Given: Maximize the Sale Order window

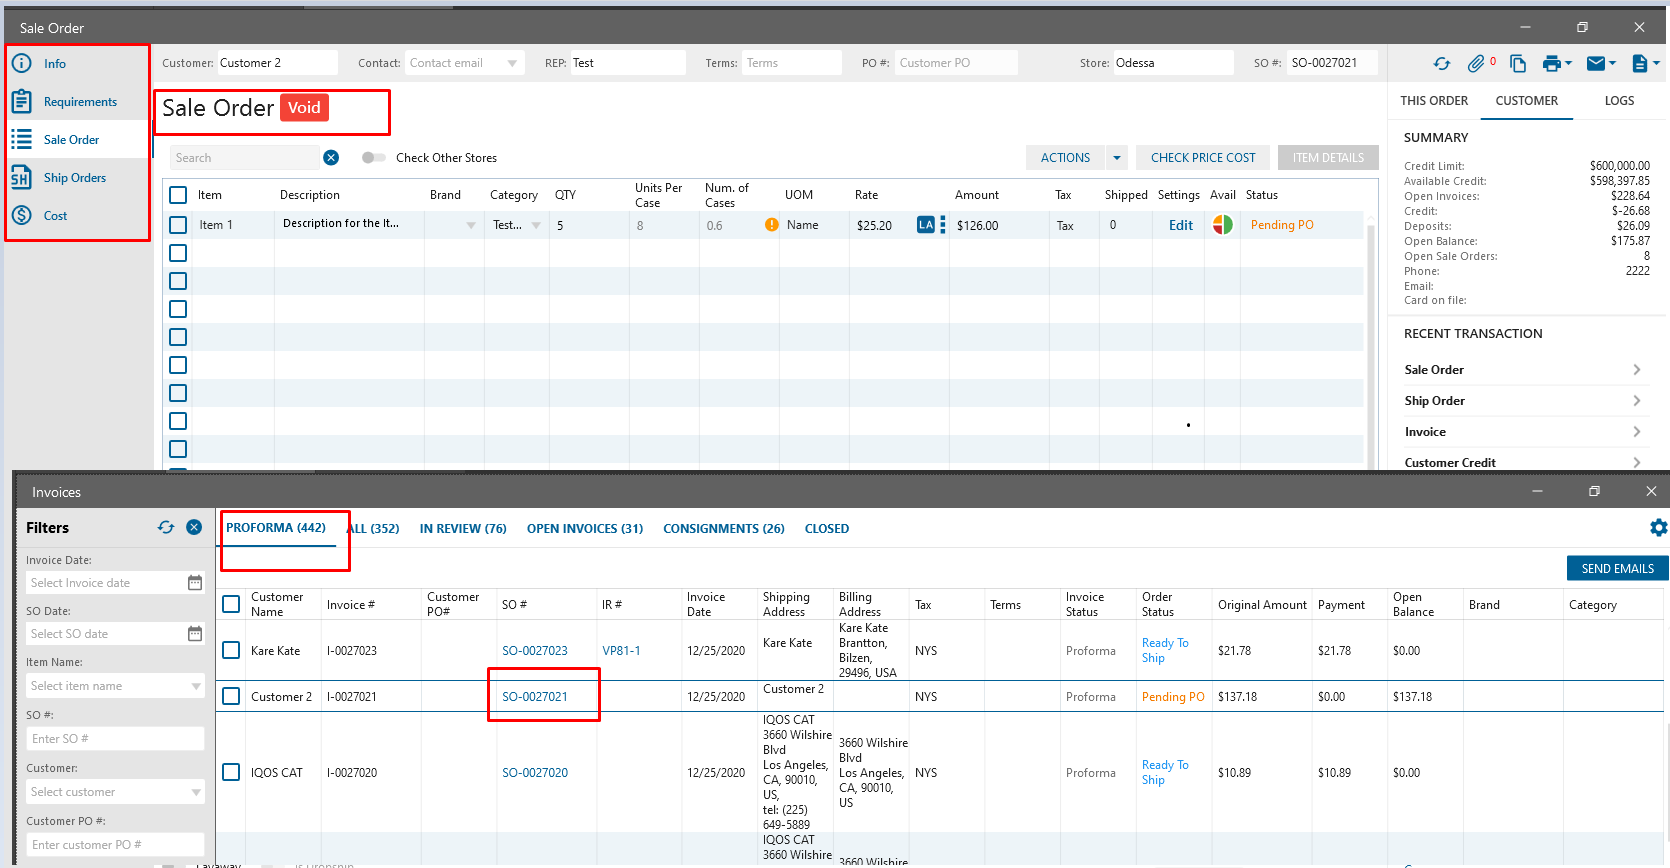Looking at the screenshot, I should pyautogui.click(x=1582, y=27).
